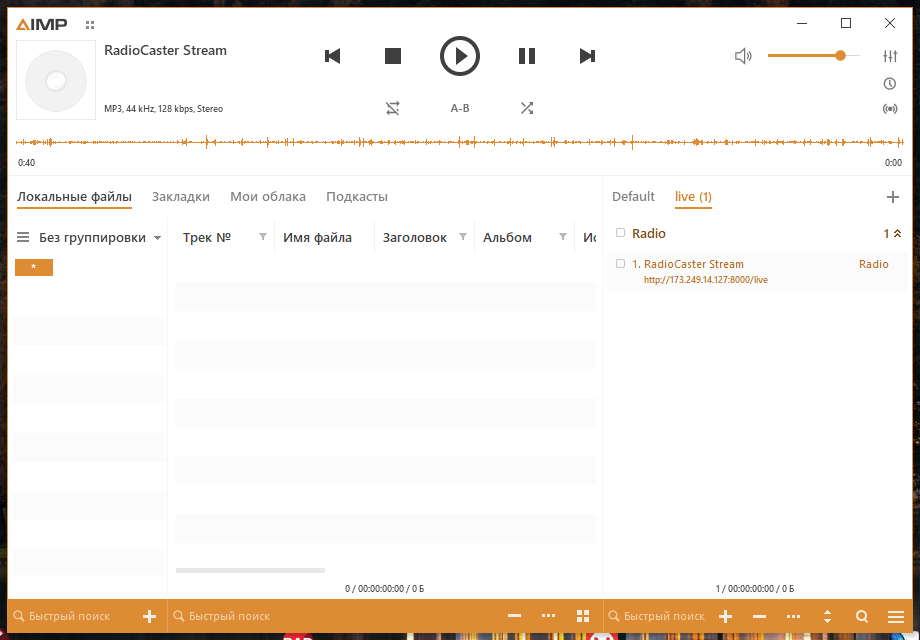
Task: Open playlist search magnifier icon
Action: point(862,616)
